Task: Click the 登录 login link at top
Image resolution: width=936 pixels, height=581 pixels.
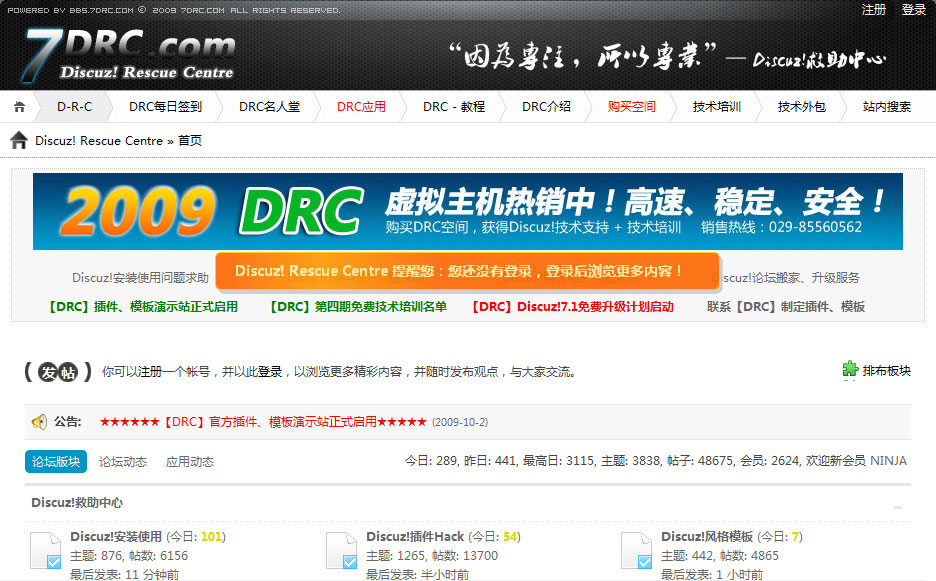Action: [913, 10]
